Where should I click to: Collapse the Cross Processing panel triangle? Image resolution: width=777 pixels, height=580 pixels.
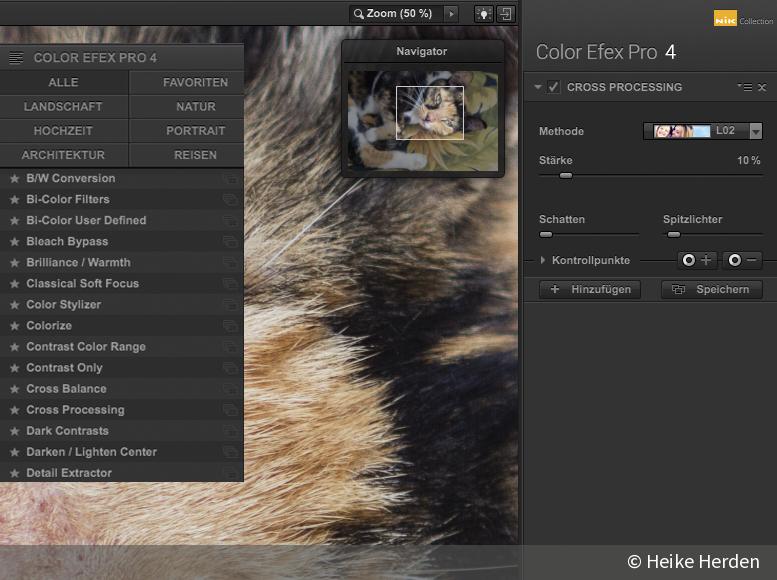click(538, 88)
